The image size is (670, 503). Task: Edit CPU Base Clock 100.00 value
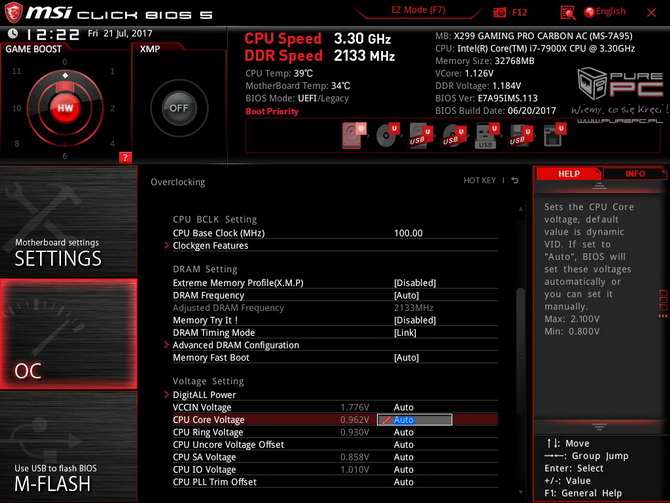408,233
